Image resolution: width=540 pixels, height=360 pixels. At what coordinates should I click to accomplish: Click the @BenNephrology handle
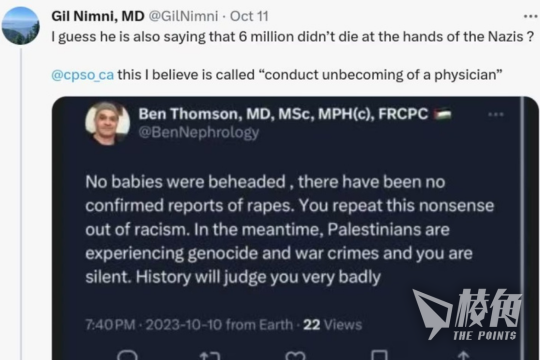[x=199, y=132]
